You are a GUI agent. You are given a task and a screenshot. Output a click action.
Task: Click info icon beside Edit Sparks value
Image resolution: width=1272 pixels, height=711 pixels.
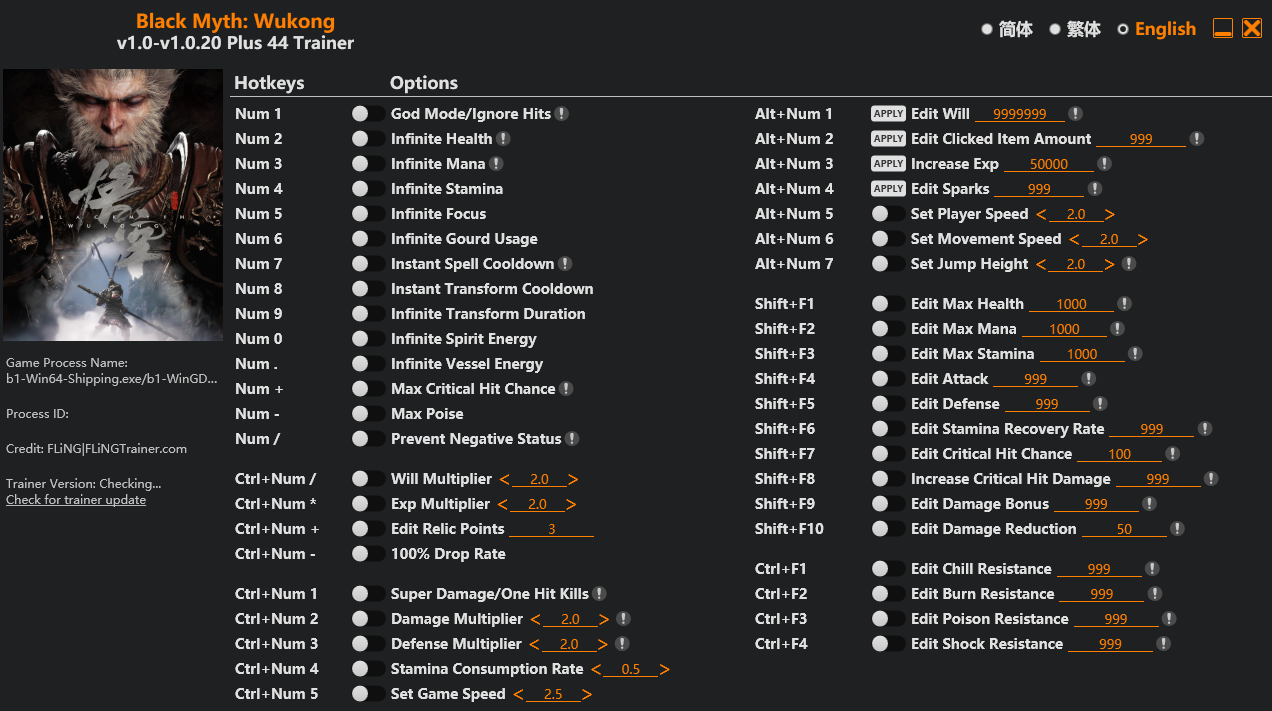pos(1095,189)
